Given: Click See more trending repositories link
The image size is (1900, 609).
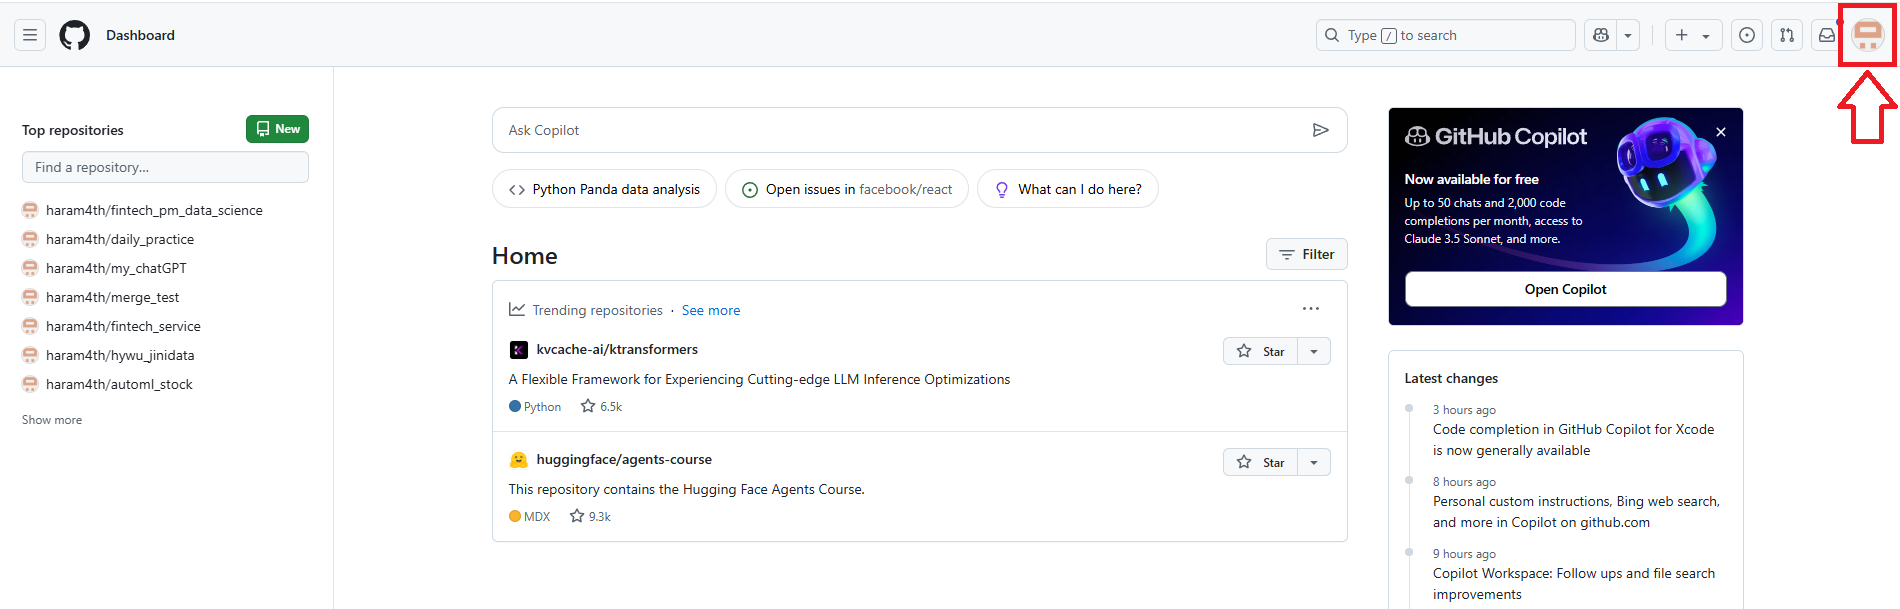Looking at the screenshot, I should coord(711,310).
